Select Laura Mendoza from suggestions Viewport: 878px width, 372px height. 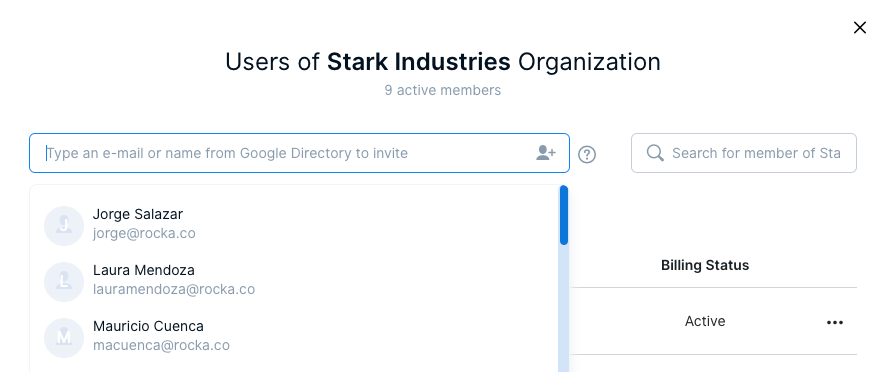[295, 282]
